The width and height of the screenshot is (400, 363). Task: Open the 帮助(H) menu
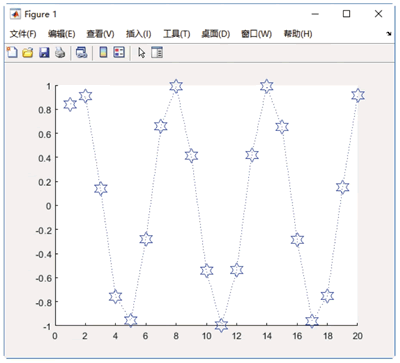tap(298, 34)
